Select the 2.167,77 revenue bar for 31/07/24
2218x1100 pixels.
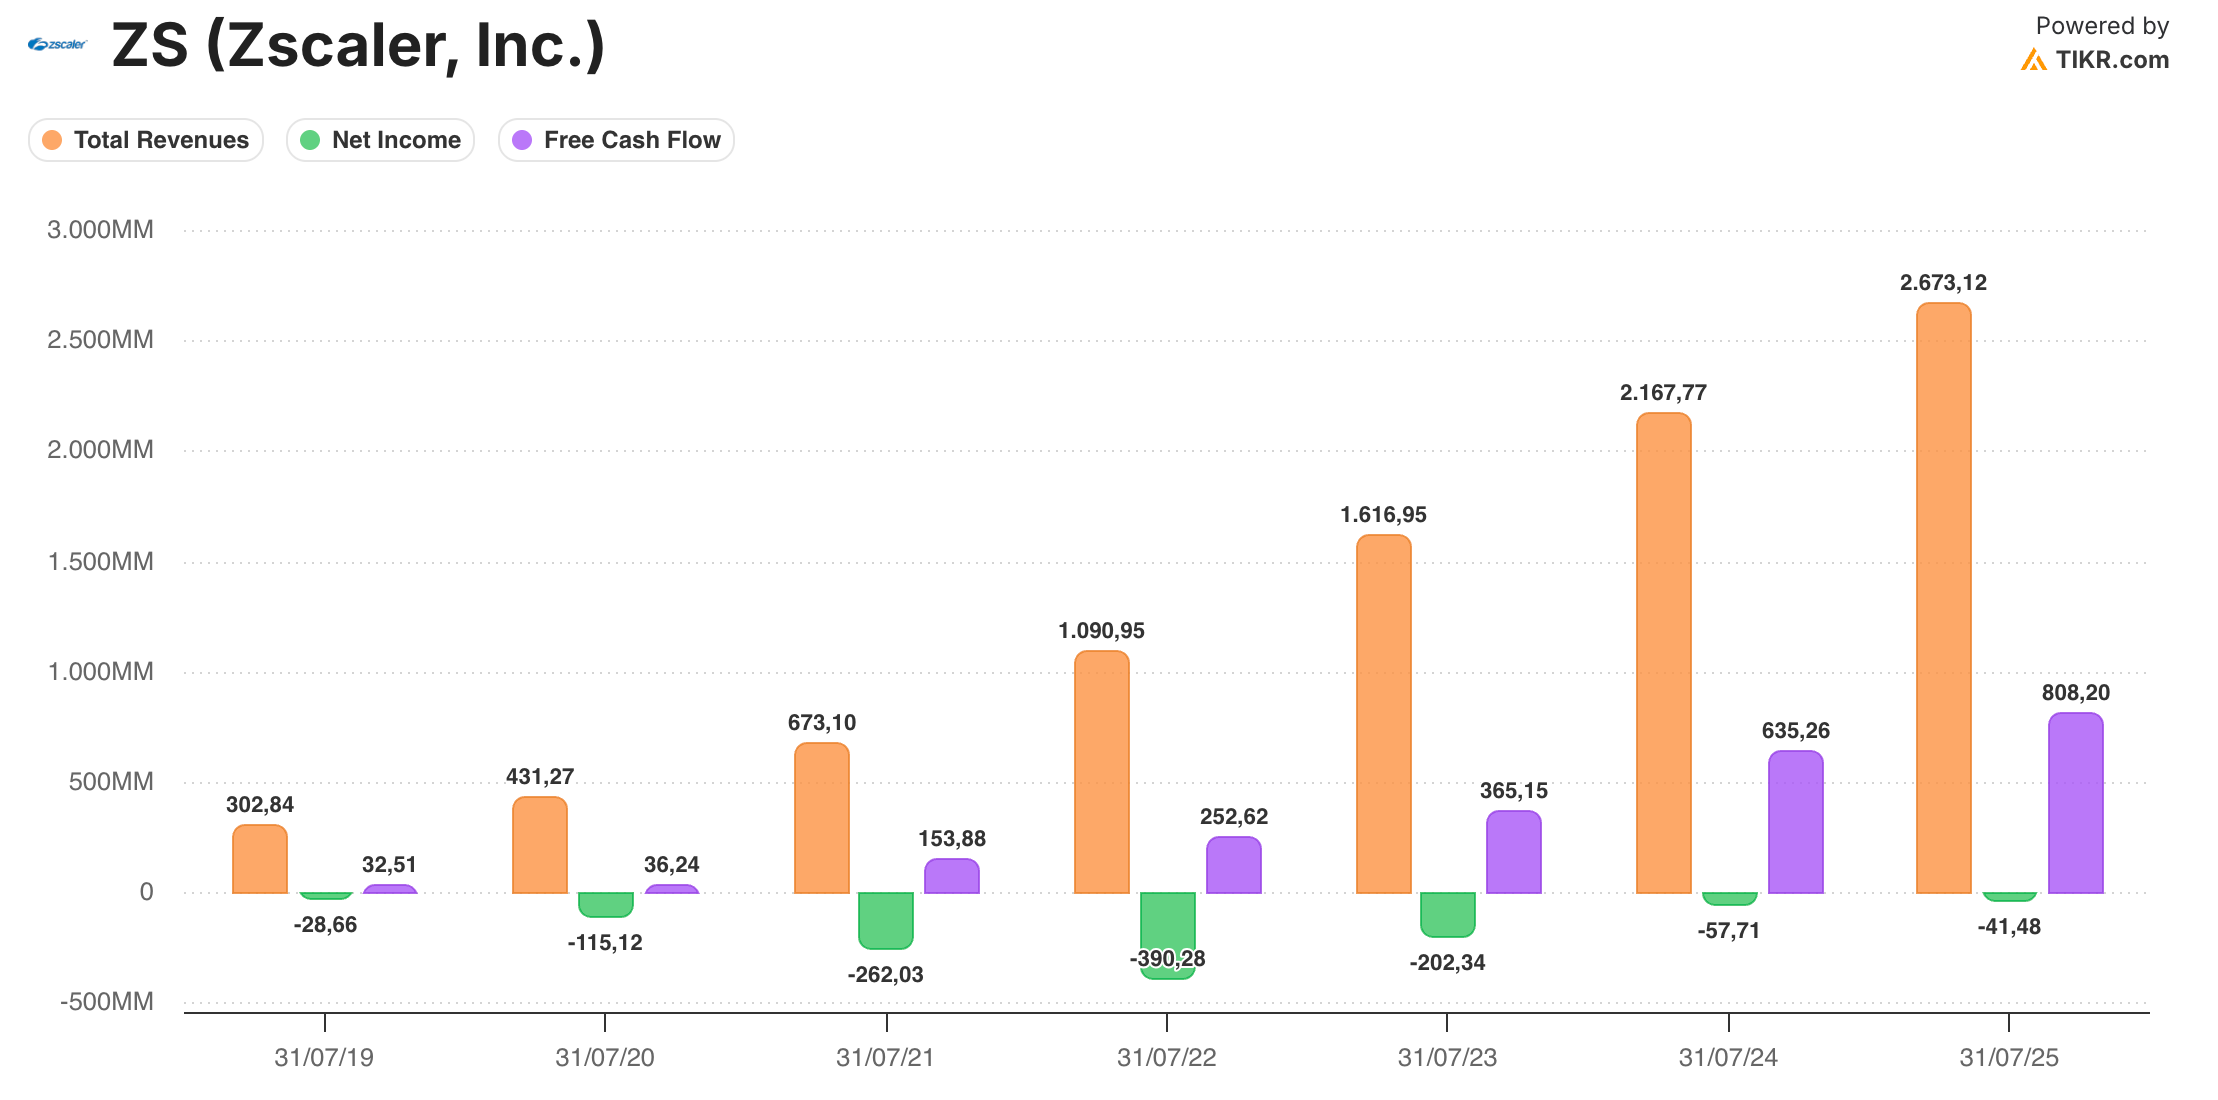coord(1663,653)
